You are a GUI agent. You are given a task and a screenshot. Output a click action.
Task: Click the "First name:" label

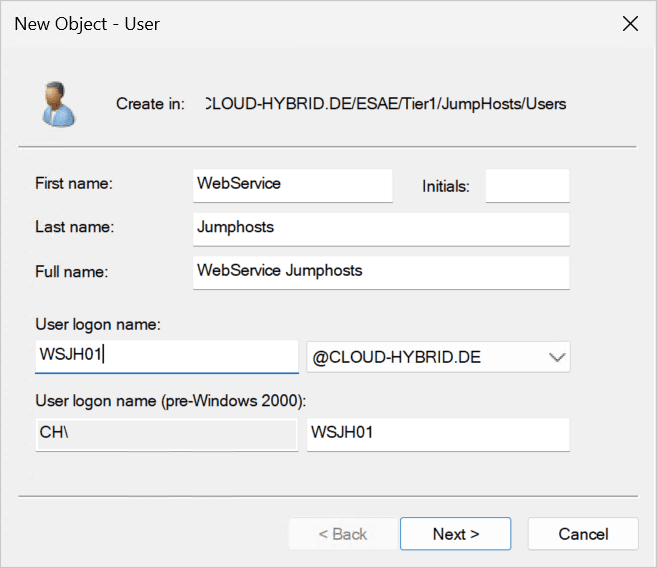coord(74,184)
